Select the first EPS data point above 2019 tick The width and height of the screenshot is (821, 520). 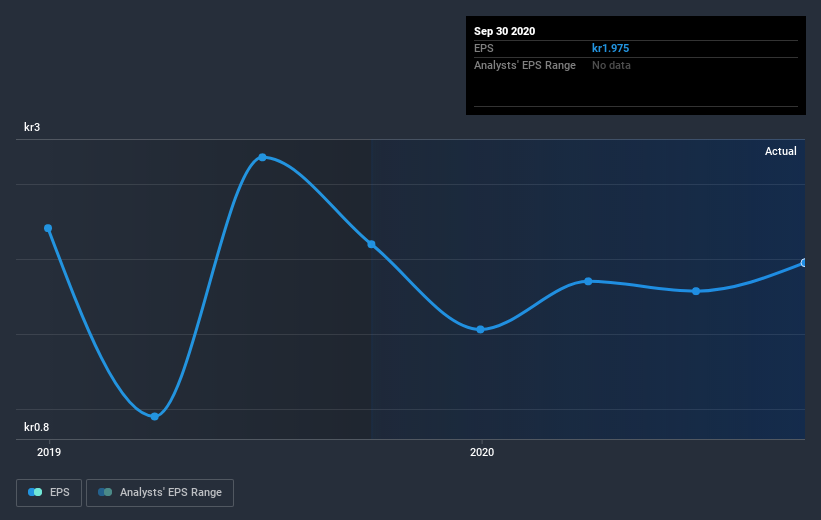(x=48, y=228)
